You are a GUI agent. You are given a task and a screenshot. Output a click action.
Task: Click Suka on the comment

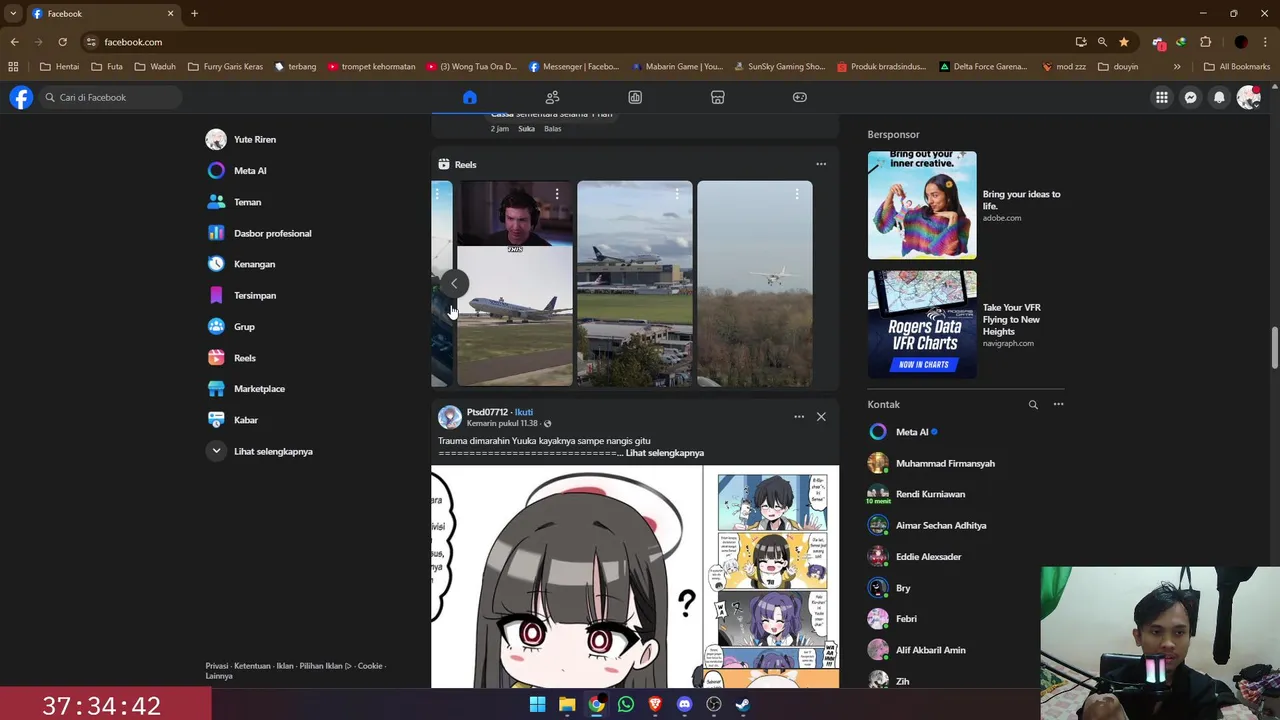(526, 129)
